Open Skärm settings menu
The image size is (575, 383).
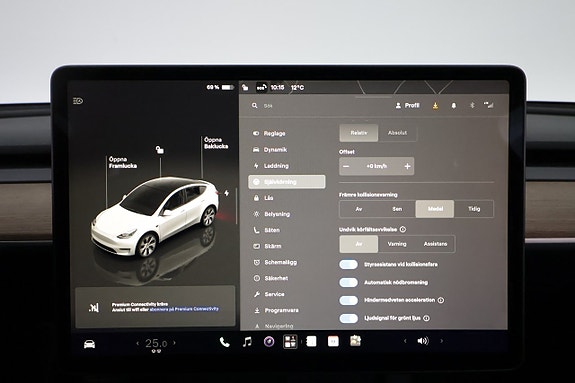pos(287,246)
